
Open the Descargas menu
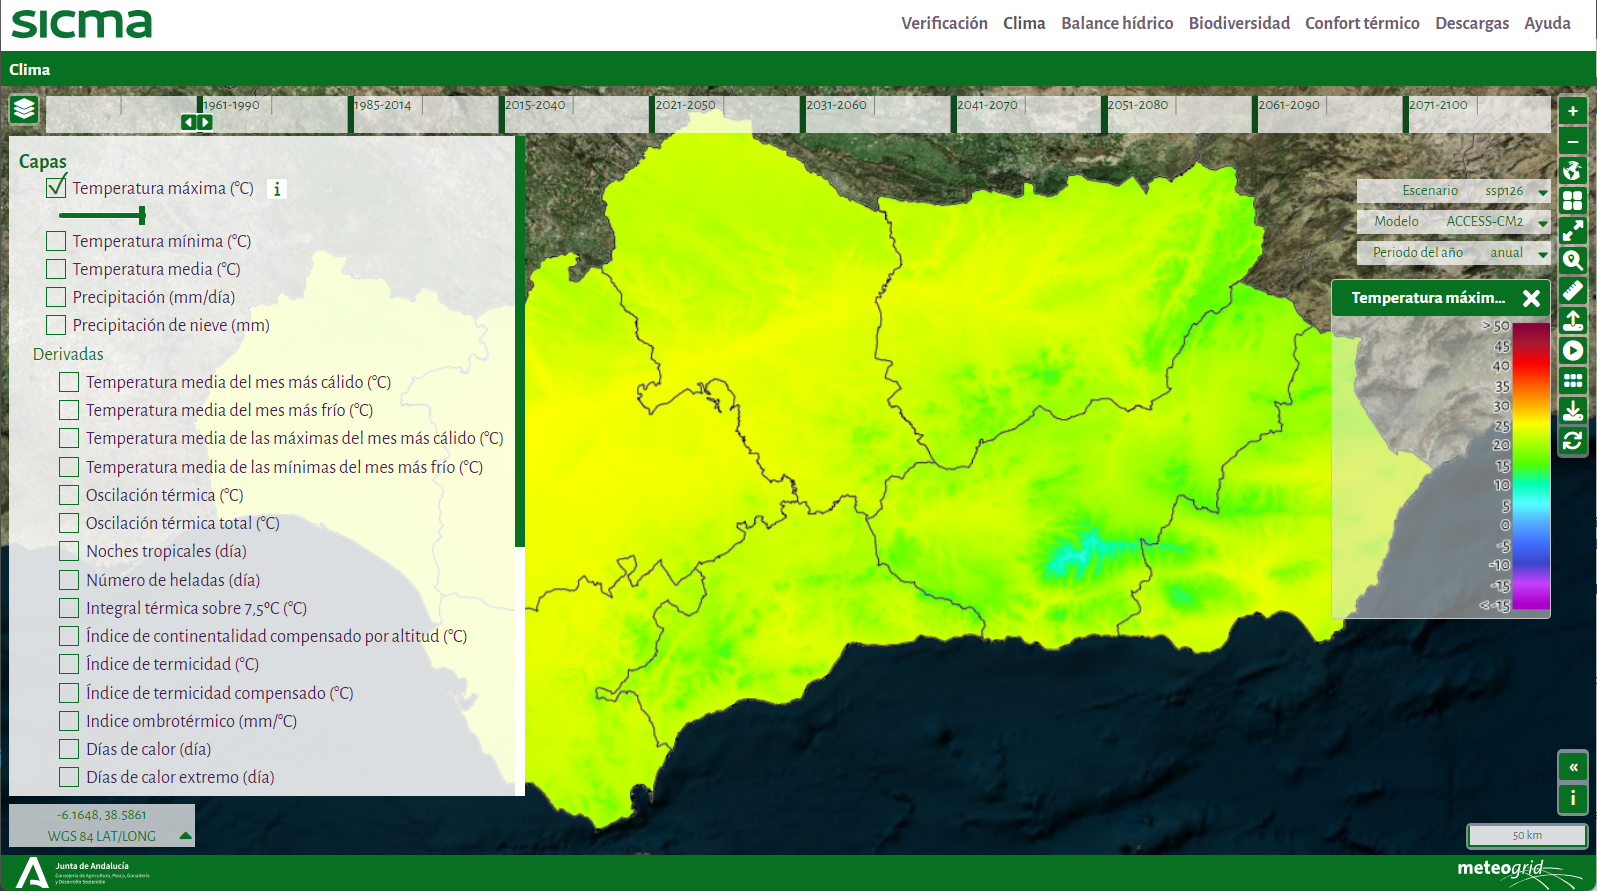click(1472, 23)
